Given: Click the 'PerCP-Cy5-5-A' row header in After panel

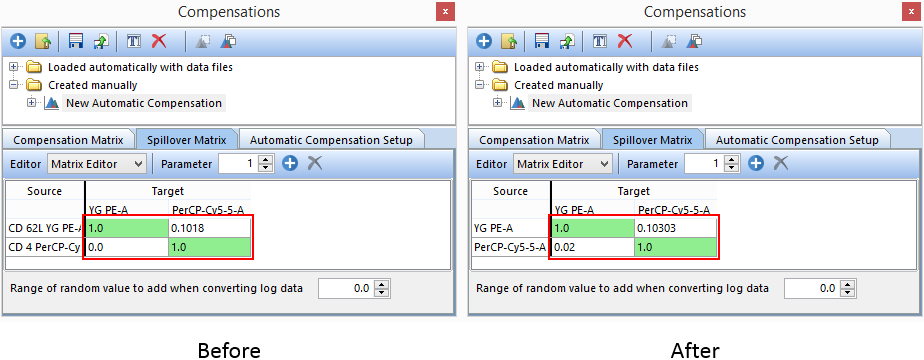Looking at the screenshot, I should pyautogui.click(x=512, y=248).
